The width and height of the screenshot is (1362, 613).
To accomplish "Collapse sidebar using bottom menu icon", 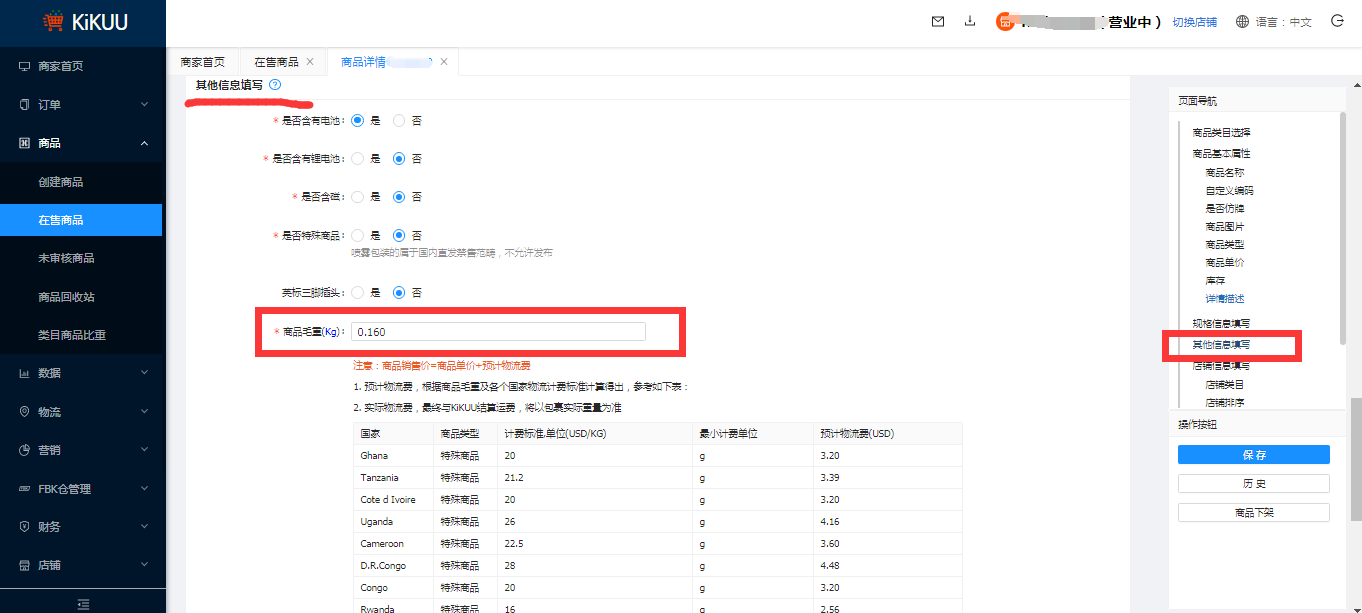I will (x=83, y=603).
